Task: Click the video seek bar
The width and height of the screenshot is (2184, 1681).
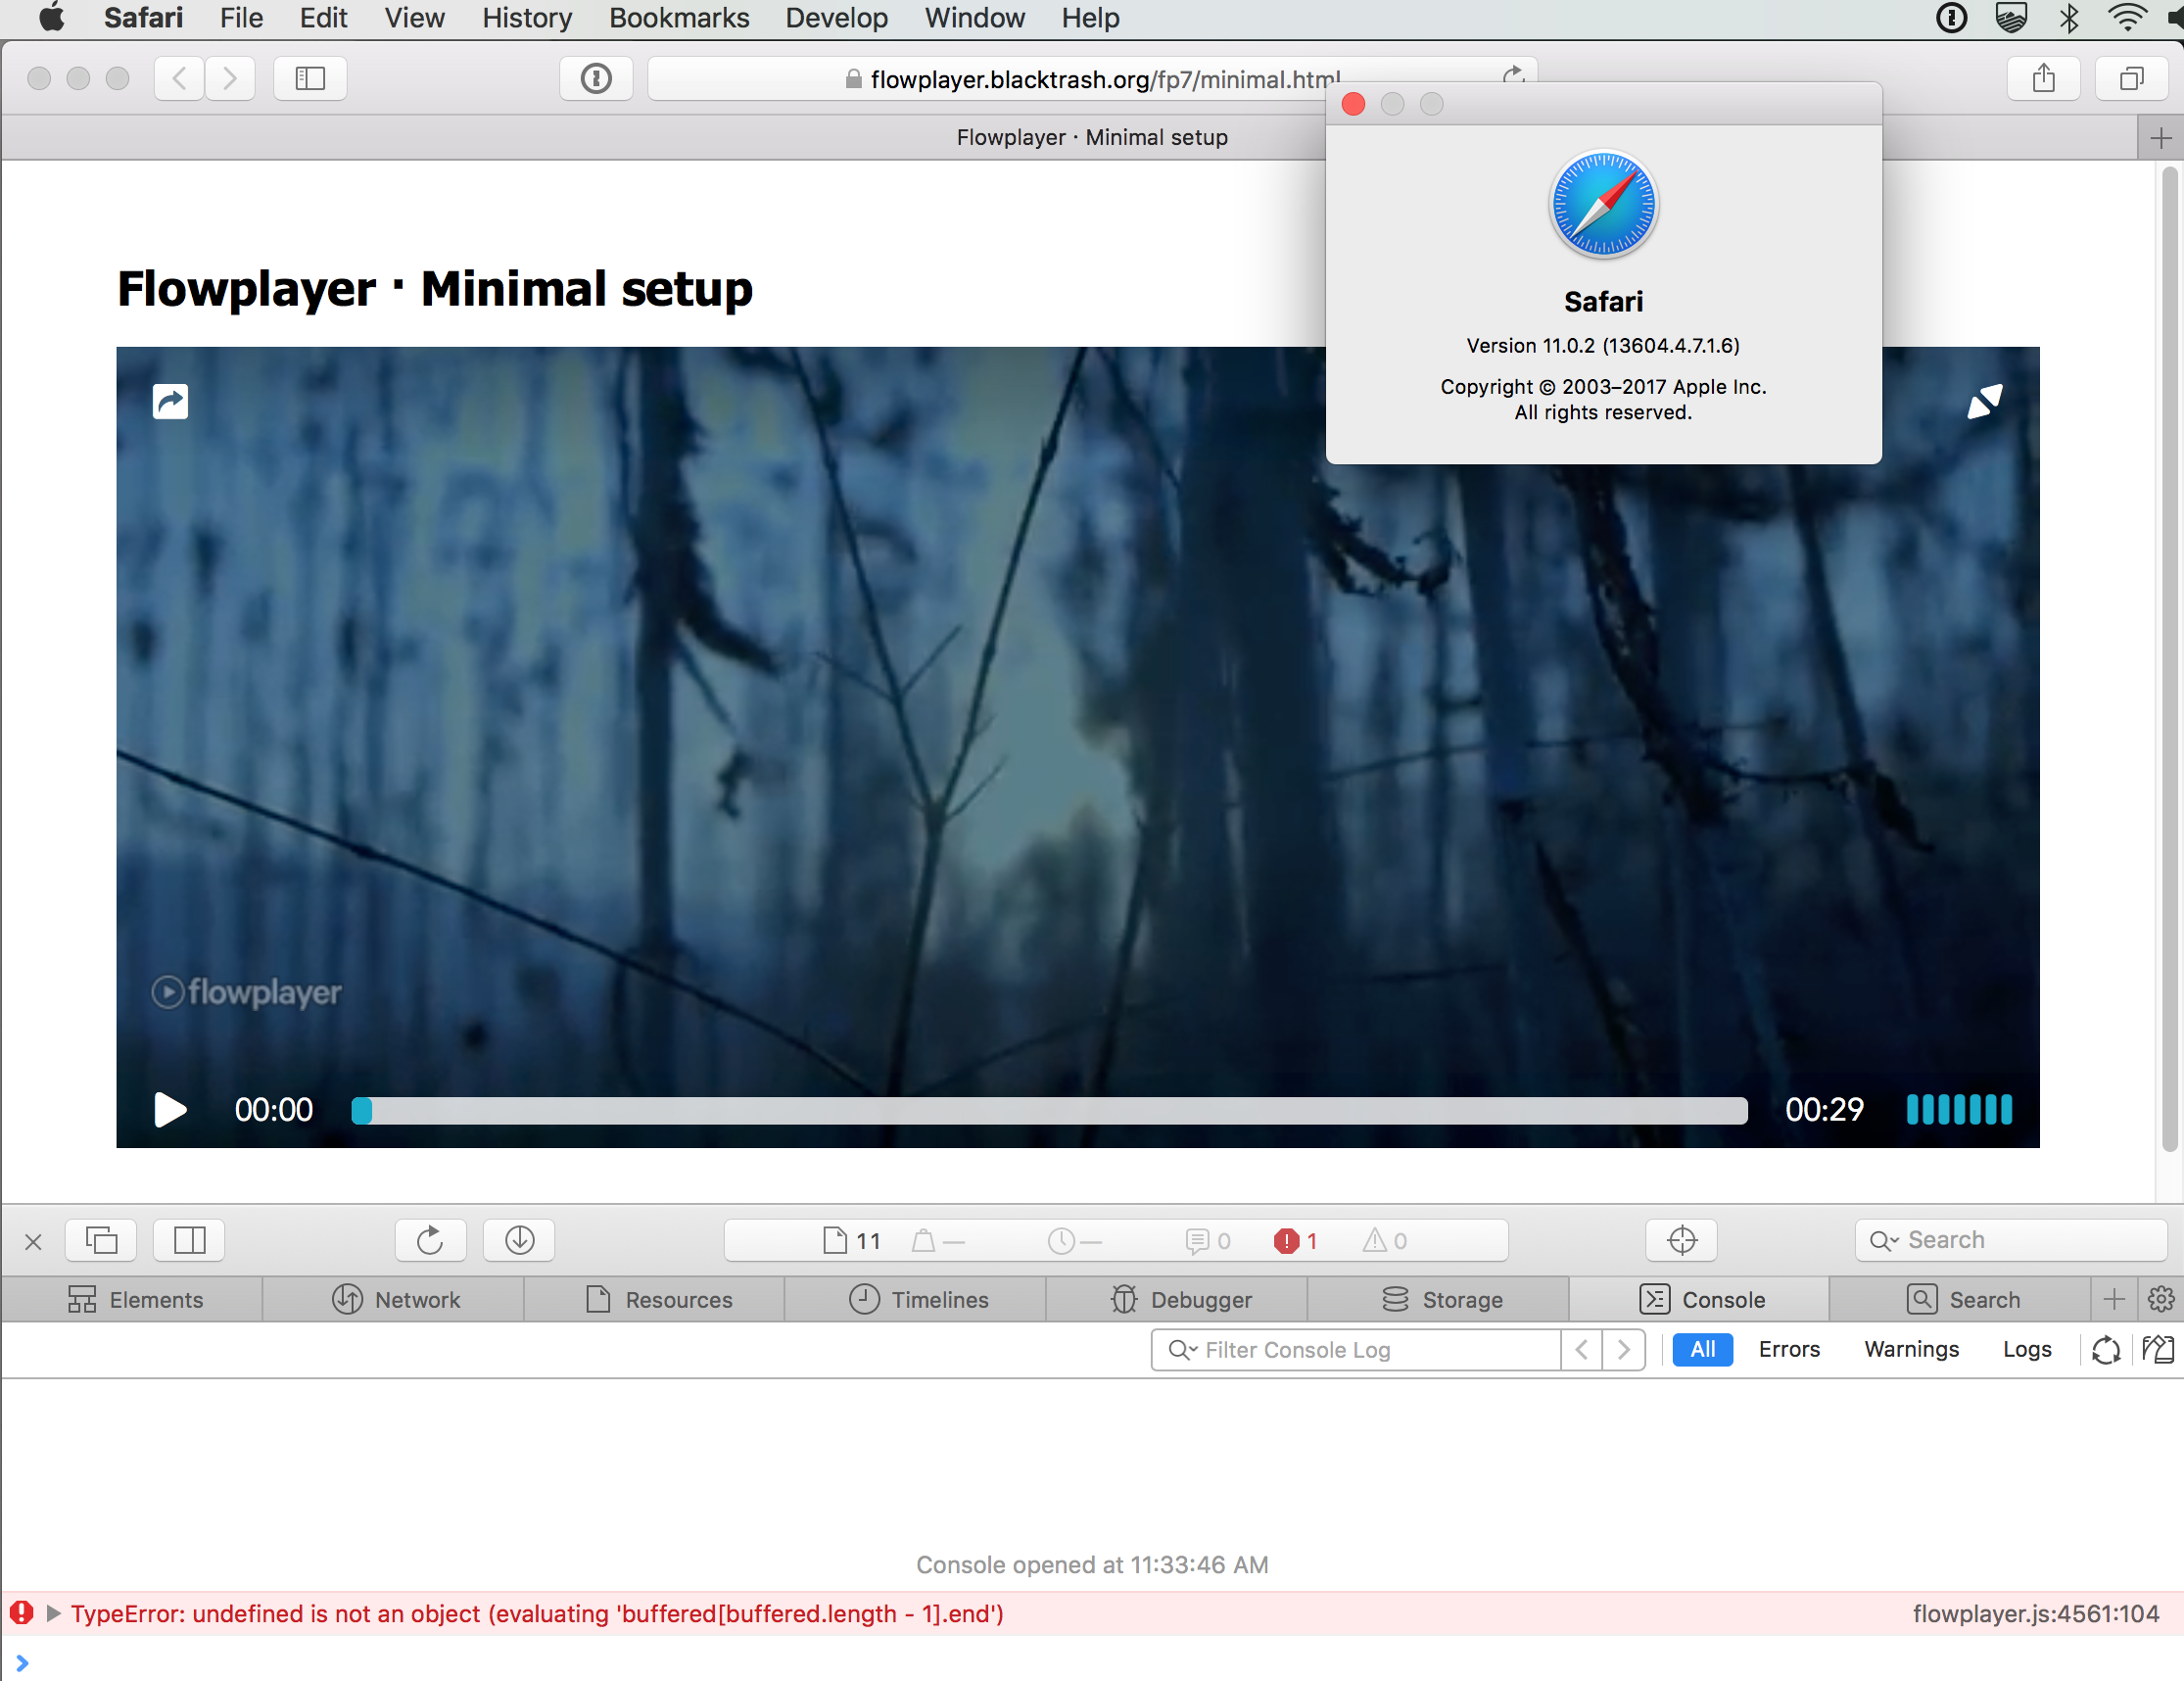Action: pyautogui.click(x=1050, y=1110)
